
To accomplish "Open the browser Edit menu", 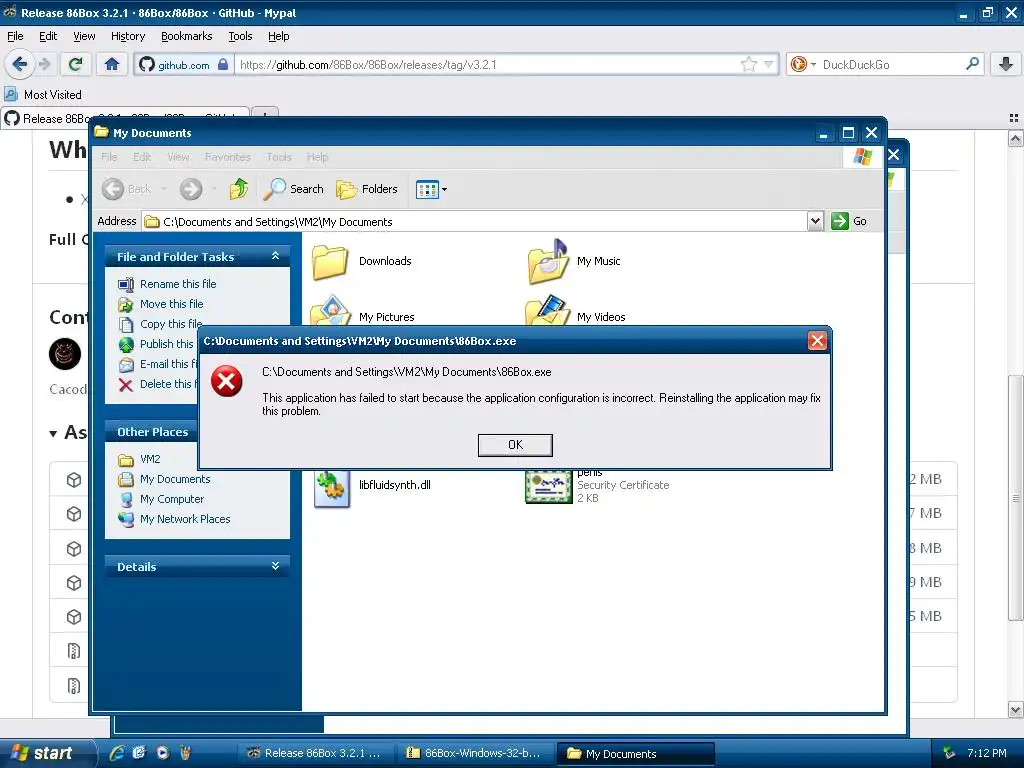I will 48,36.
